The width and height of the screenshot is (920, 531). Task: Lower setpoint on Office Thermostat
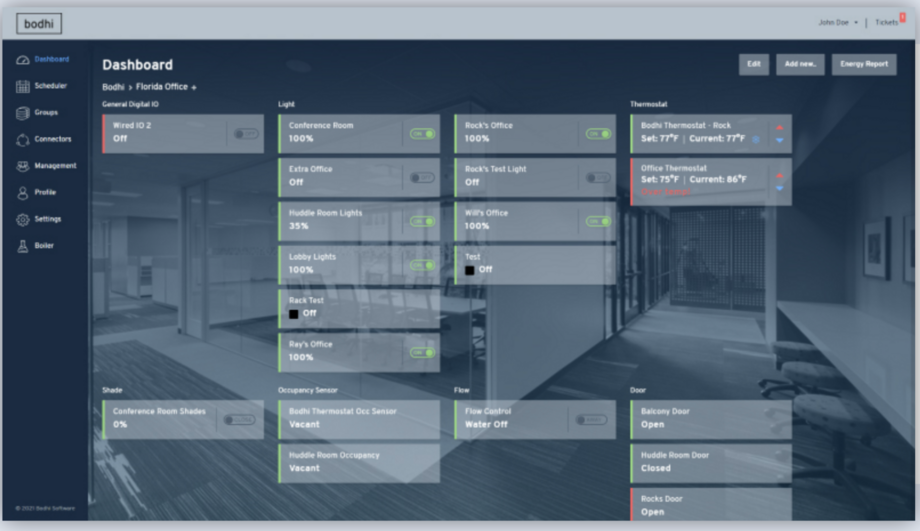(x=779, y=188)
